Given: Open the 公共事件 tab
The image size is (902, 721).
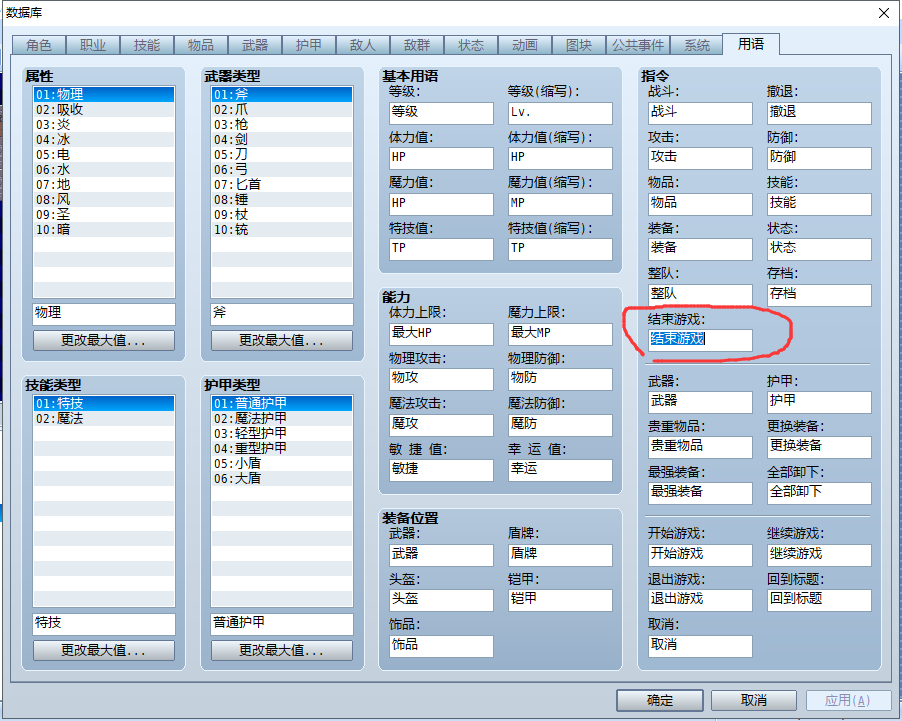Looking at the screenshot, I should pyautogui.click(x=637, y=45).
